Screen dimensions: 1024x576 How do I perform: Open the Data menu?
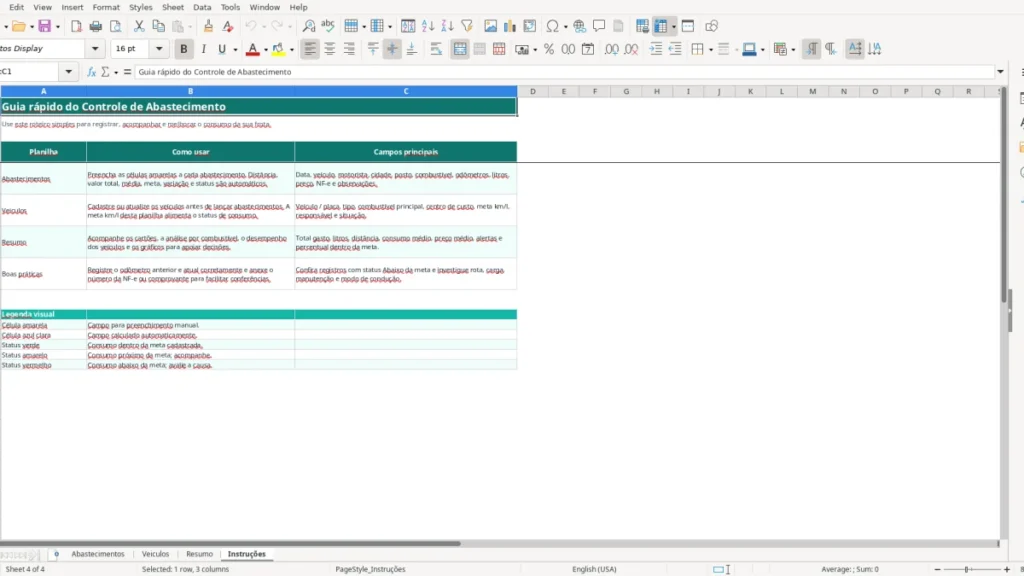(202, 7)
